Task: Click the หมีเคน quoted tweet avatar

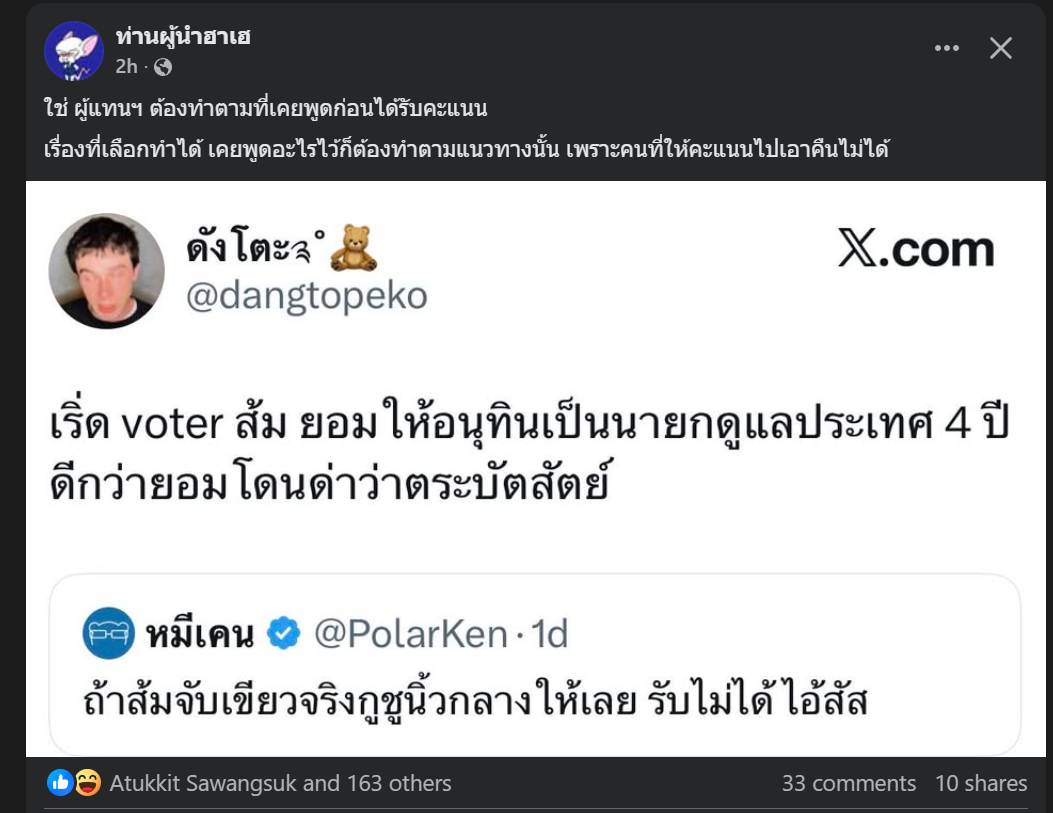Action: coord(108,633)
